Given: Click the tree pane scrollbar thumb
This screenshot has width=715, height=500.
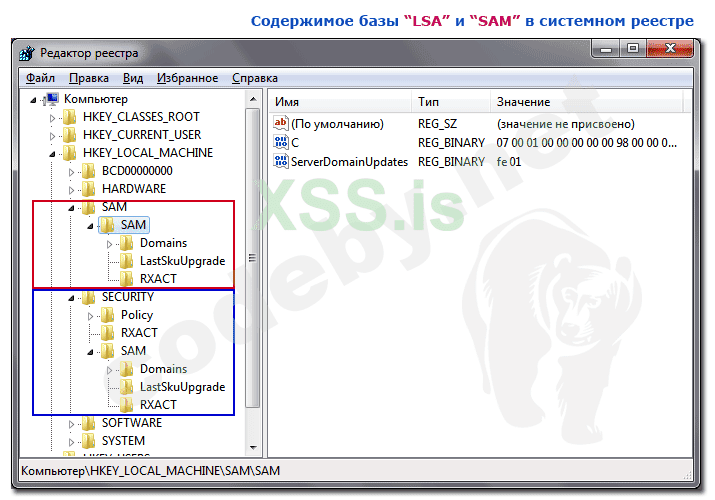Looking at the screenshot, I should 253,258.
